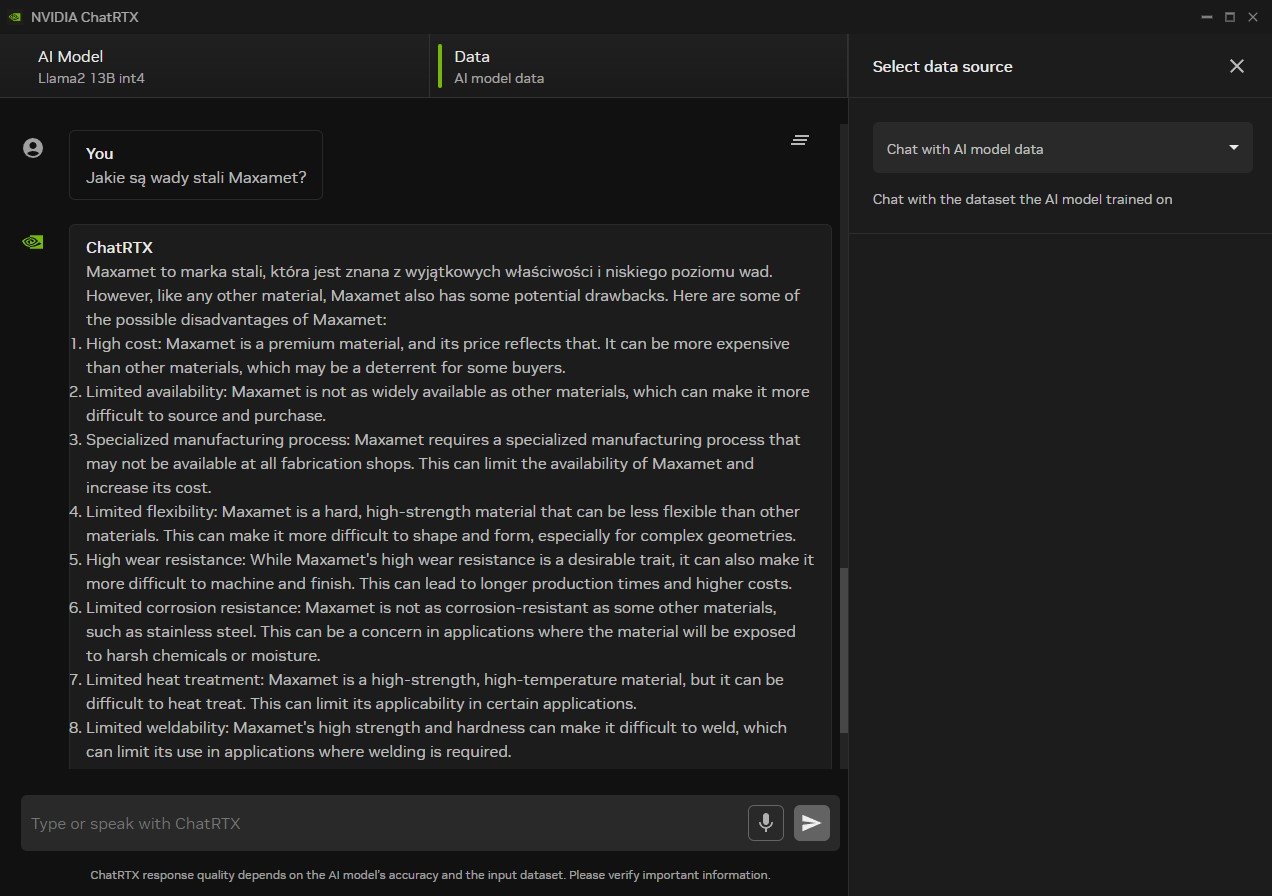Image resolution: width=1272 pixels, height=896 pixels.
Task: Click the 'Chat with the dataset' description text
Action: (1022, 199)
